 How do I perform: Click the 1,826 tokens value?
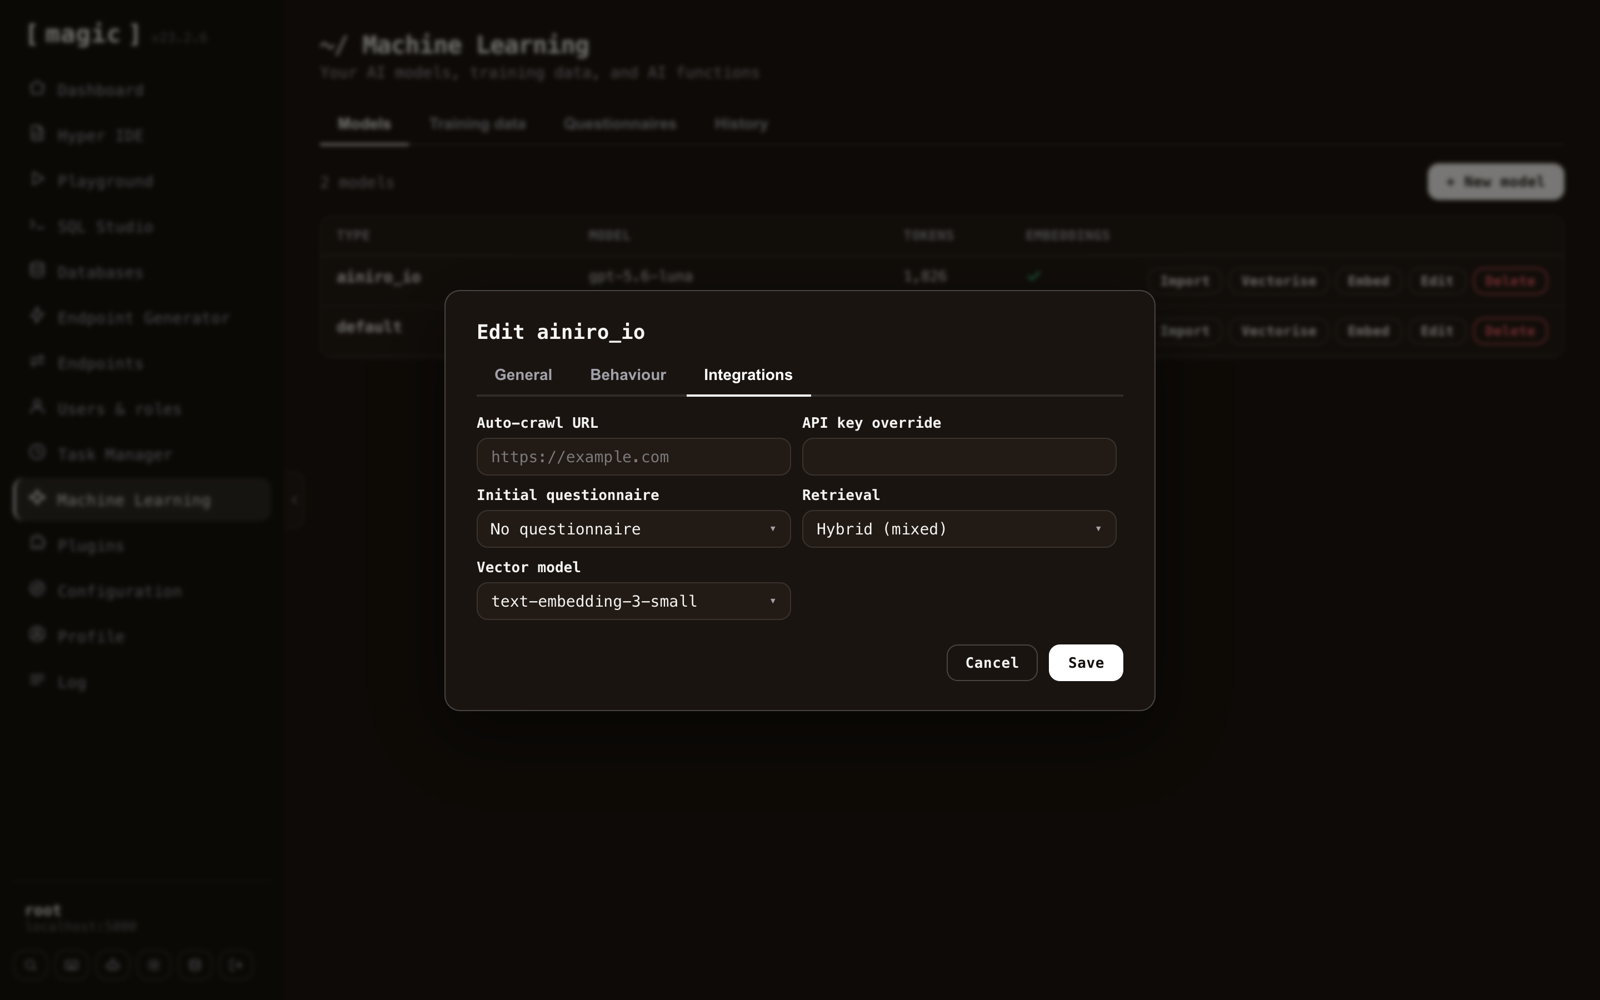[925, 276]
